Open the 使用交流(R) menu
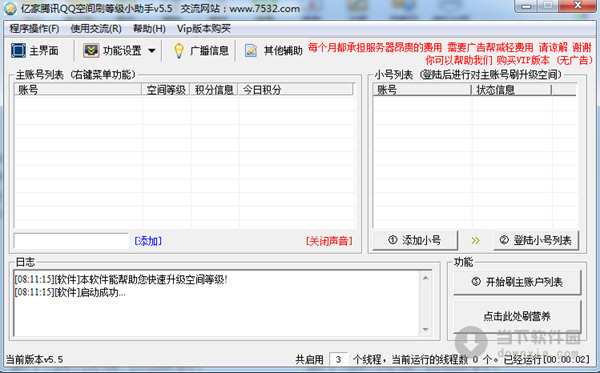This screenshot has height=373, width=600. [x=96, y=29]
